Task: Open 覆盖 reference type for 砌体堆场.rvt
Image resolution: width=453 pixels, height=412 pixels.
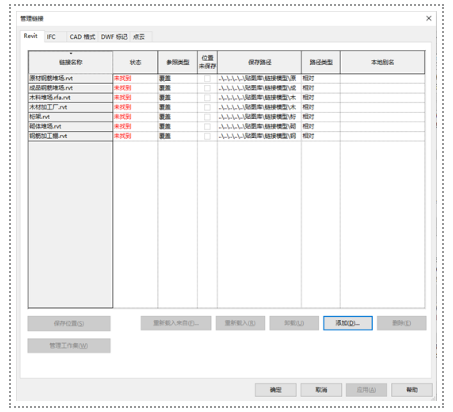Action: pyautogui.click(x=178, y=127)
